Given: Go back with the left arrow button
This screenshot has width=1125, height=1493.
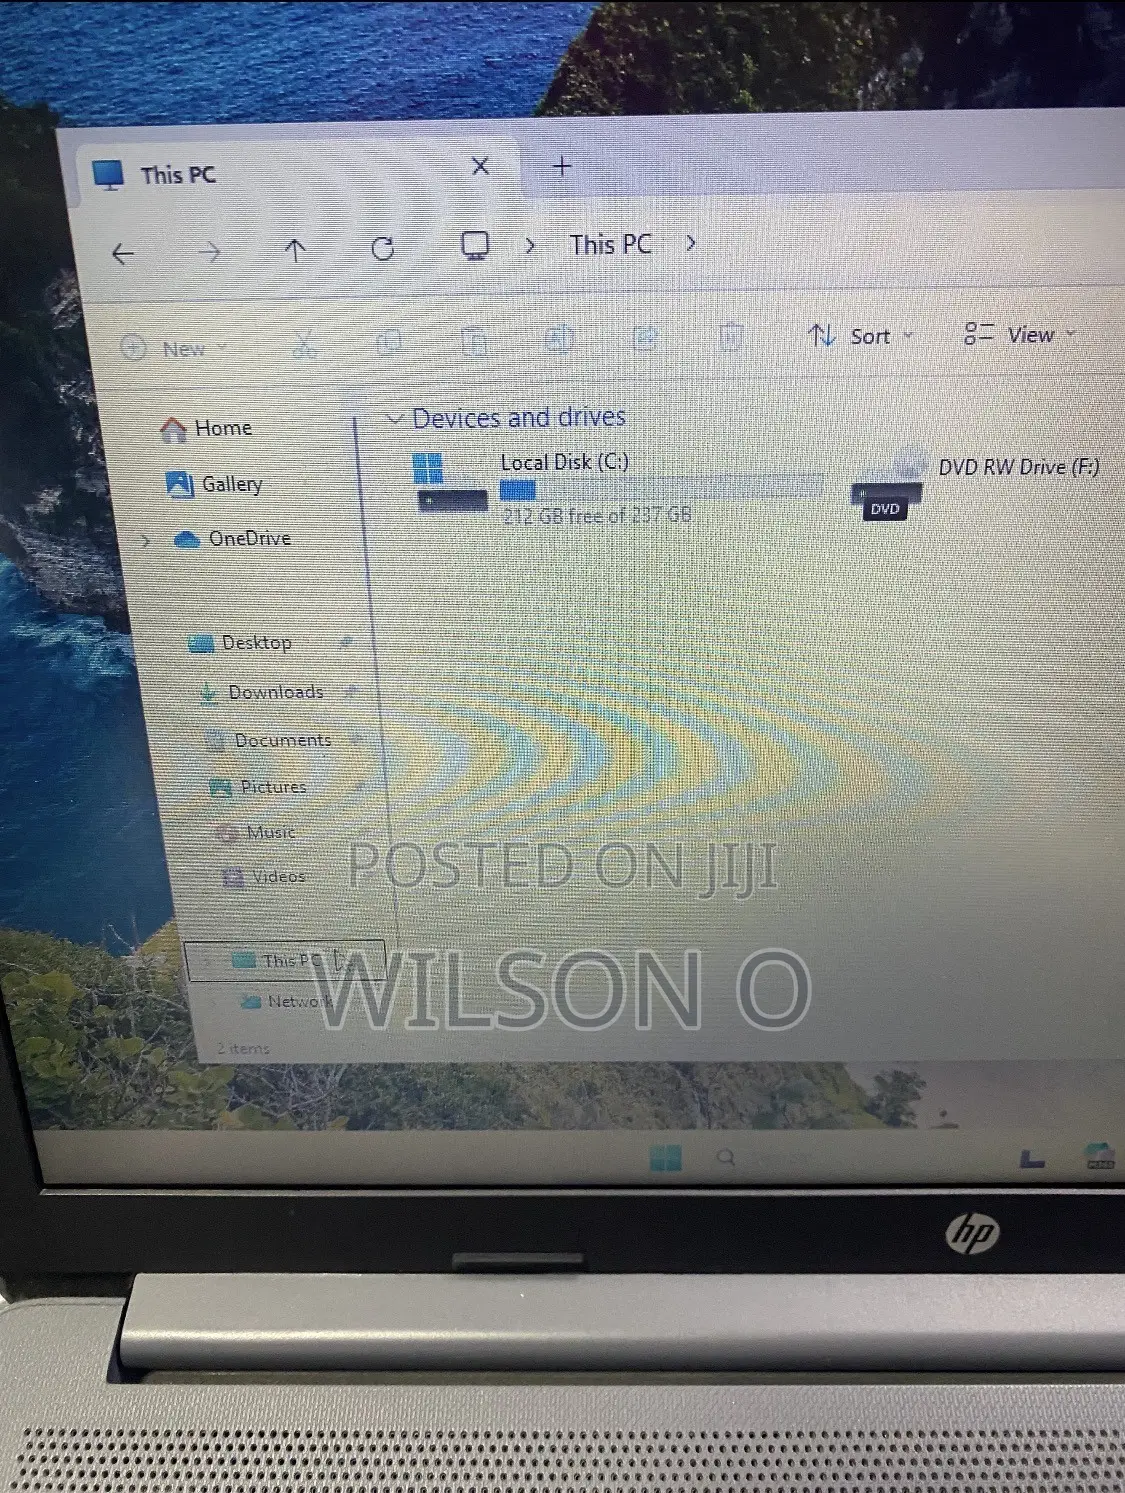Looking at the screenshot, I should (x=123, y=254).
